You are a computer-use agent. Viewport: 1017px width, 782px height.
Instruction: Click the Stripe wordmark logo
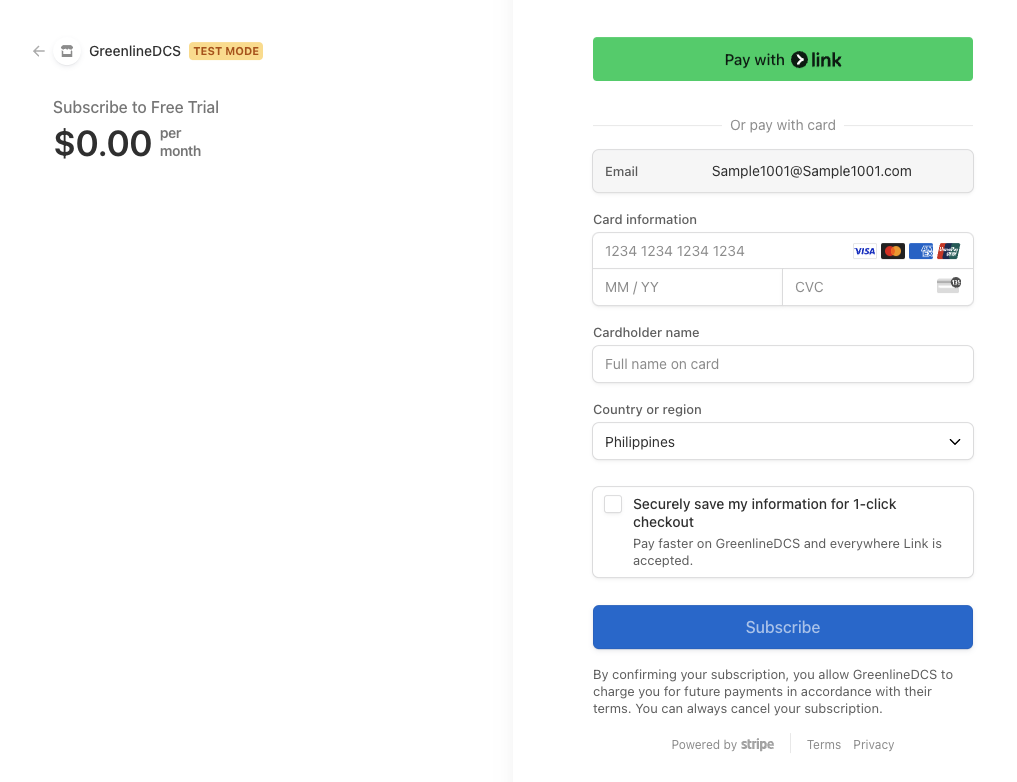coord(757,744)
